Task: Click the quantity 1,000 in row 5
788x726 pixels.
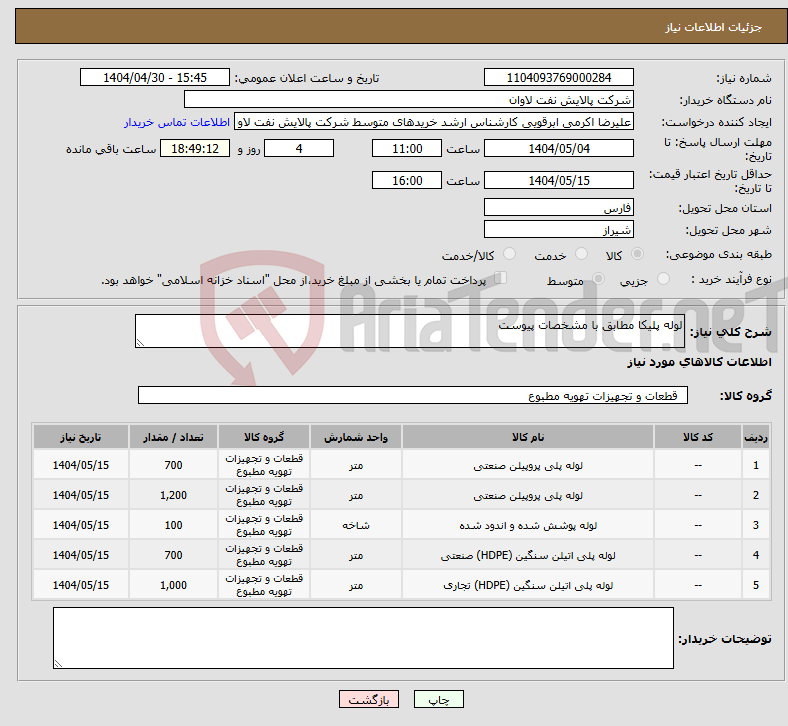Action: point(173,585)
